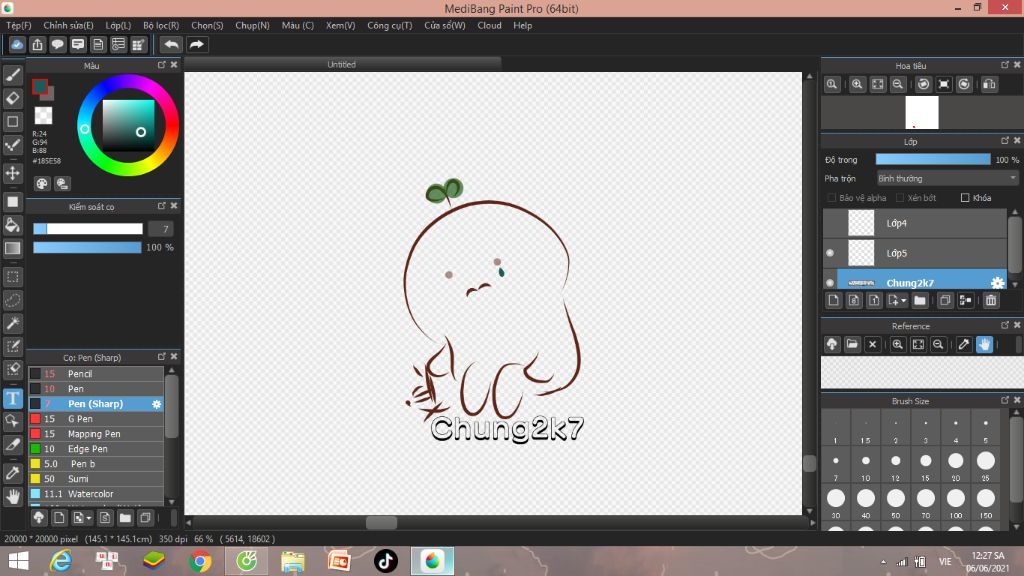Open the Lớp(L) menu
The width and height of the screenshot is (1024, 576).
(x=118, y=25)
